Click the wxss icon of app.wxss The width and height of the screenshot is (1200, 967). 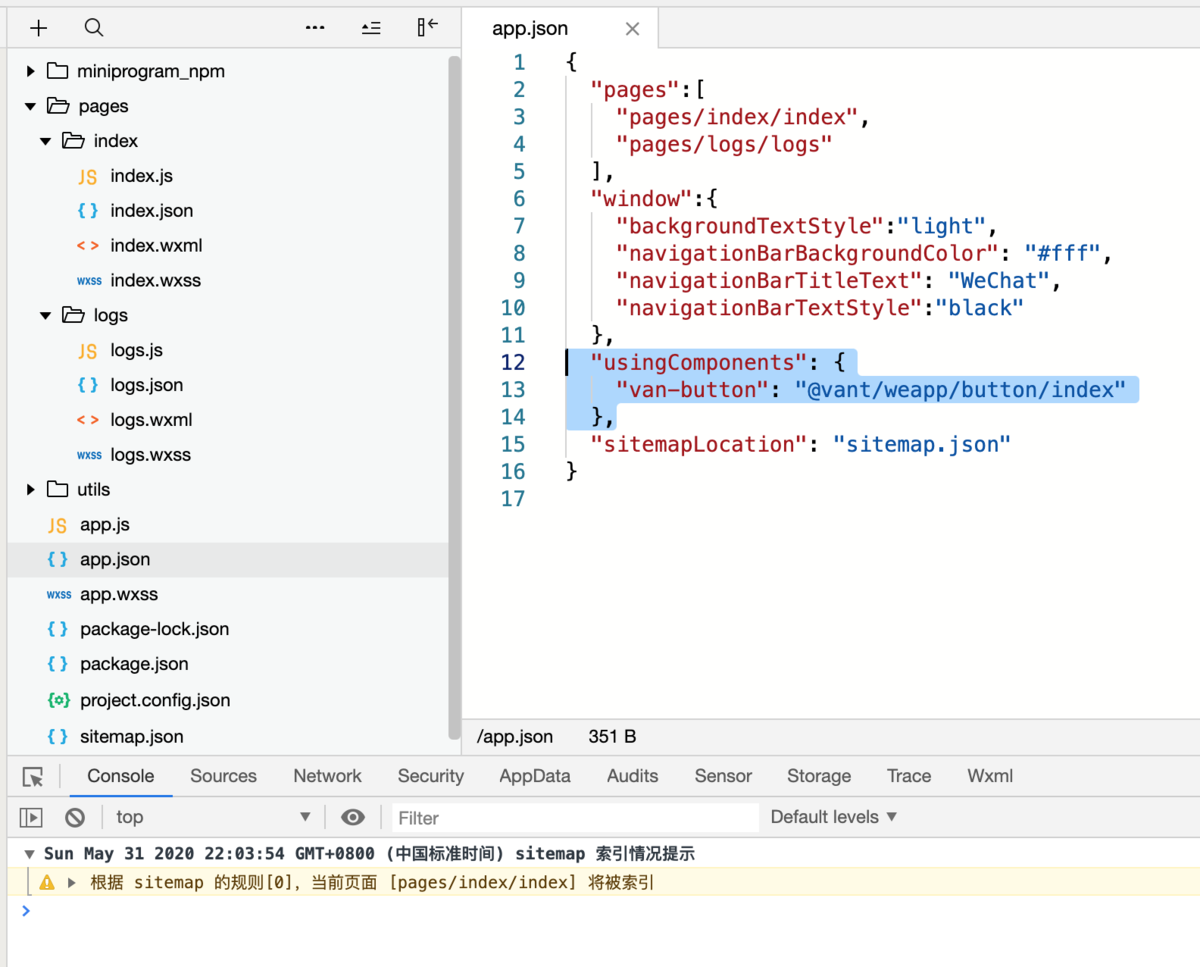point(59,594)
